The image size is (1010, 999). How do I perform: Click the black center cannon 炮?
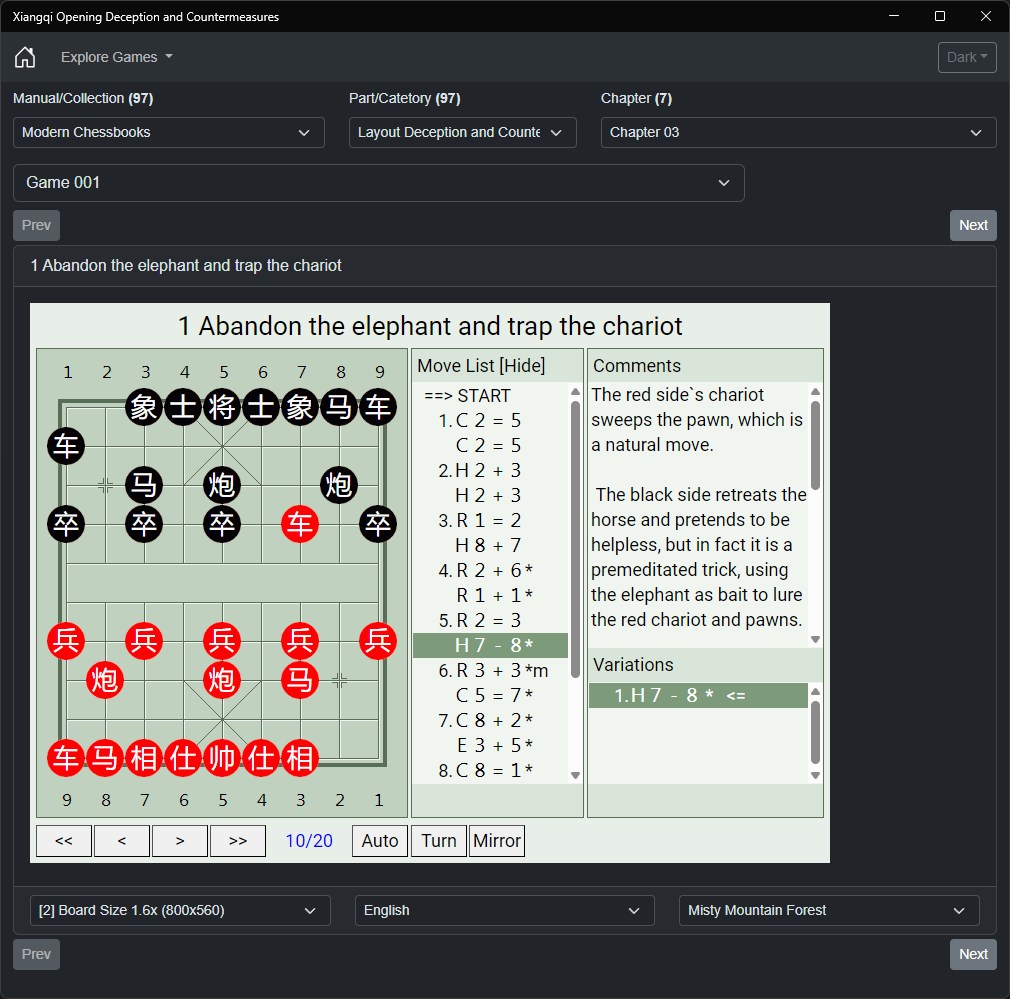(222, 485)
